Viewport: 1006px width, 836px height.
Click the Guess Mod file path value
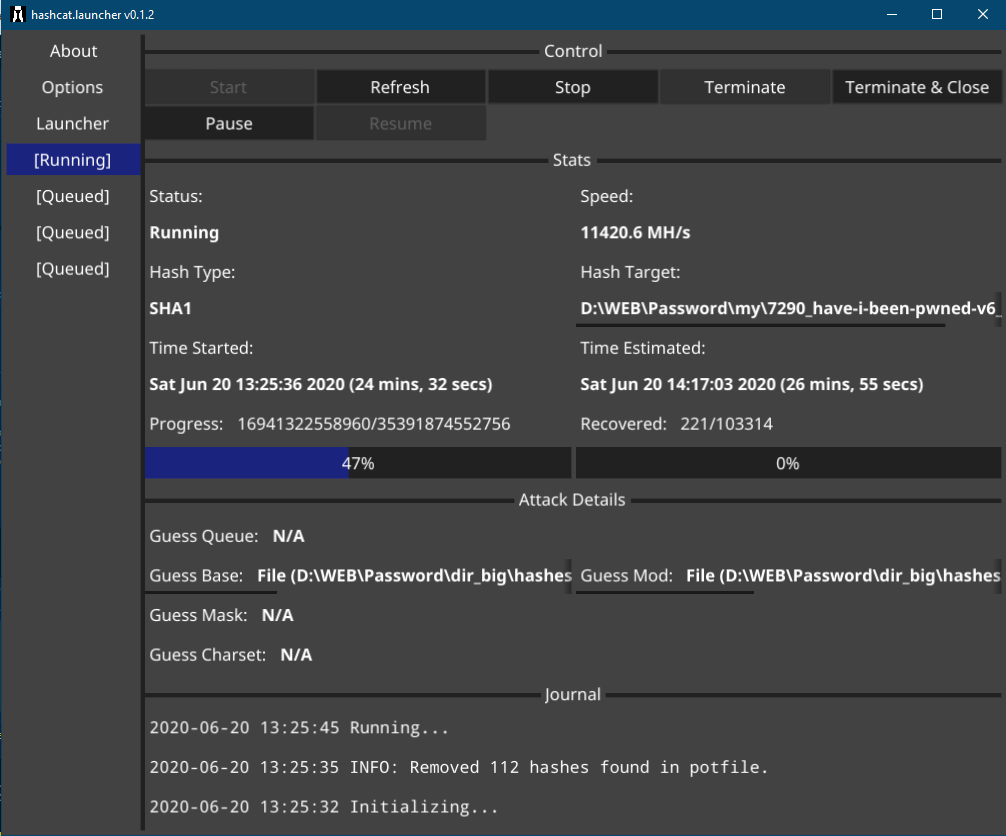pos(842,576)
